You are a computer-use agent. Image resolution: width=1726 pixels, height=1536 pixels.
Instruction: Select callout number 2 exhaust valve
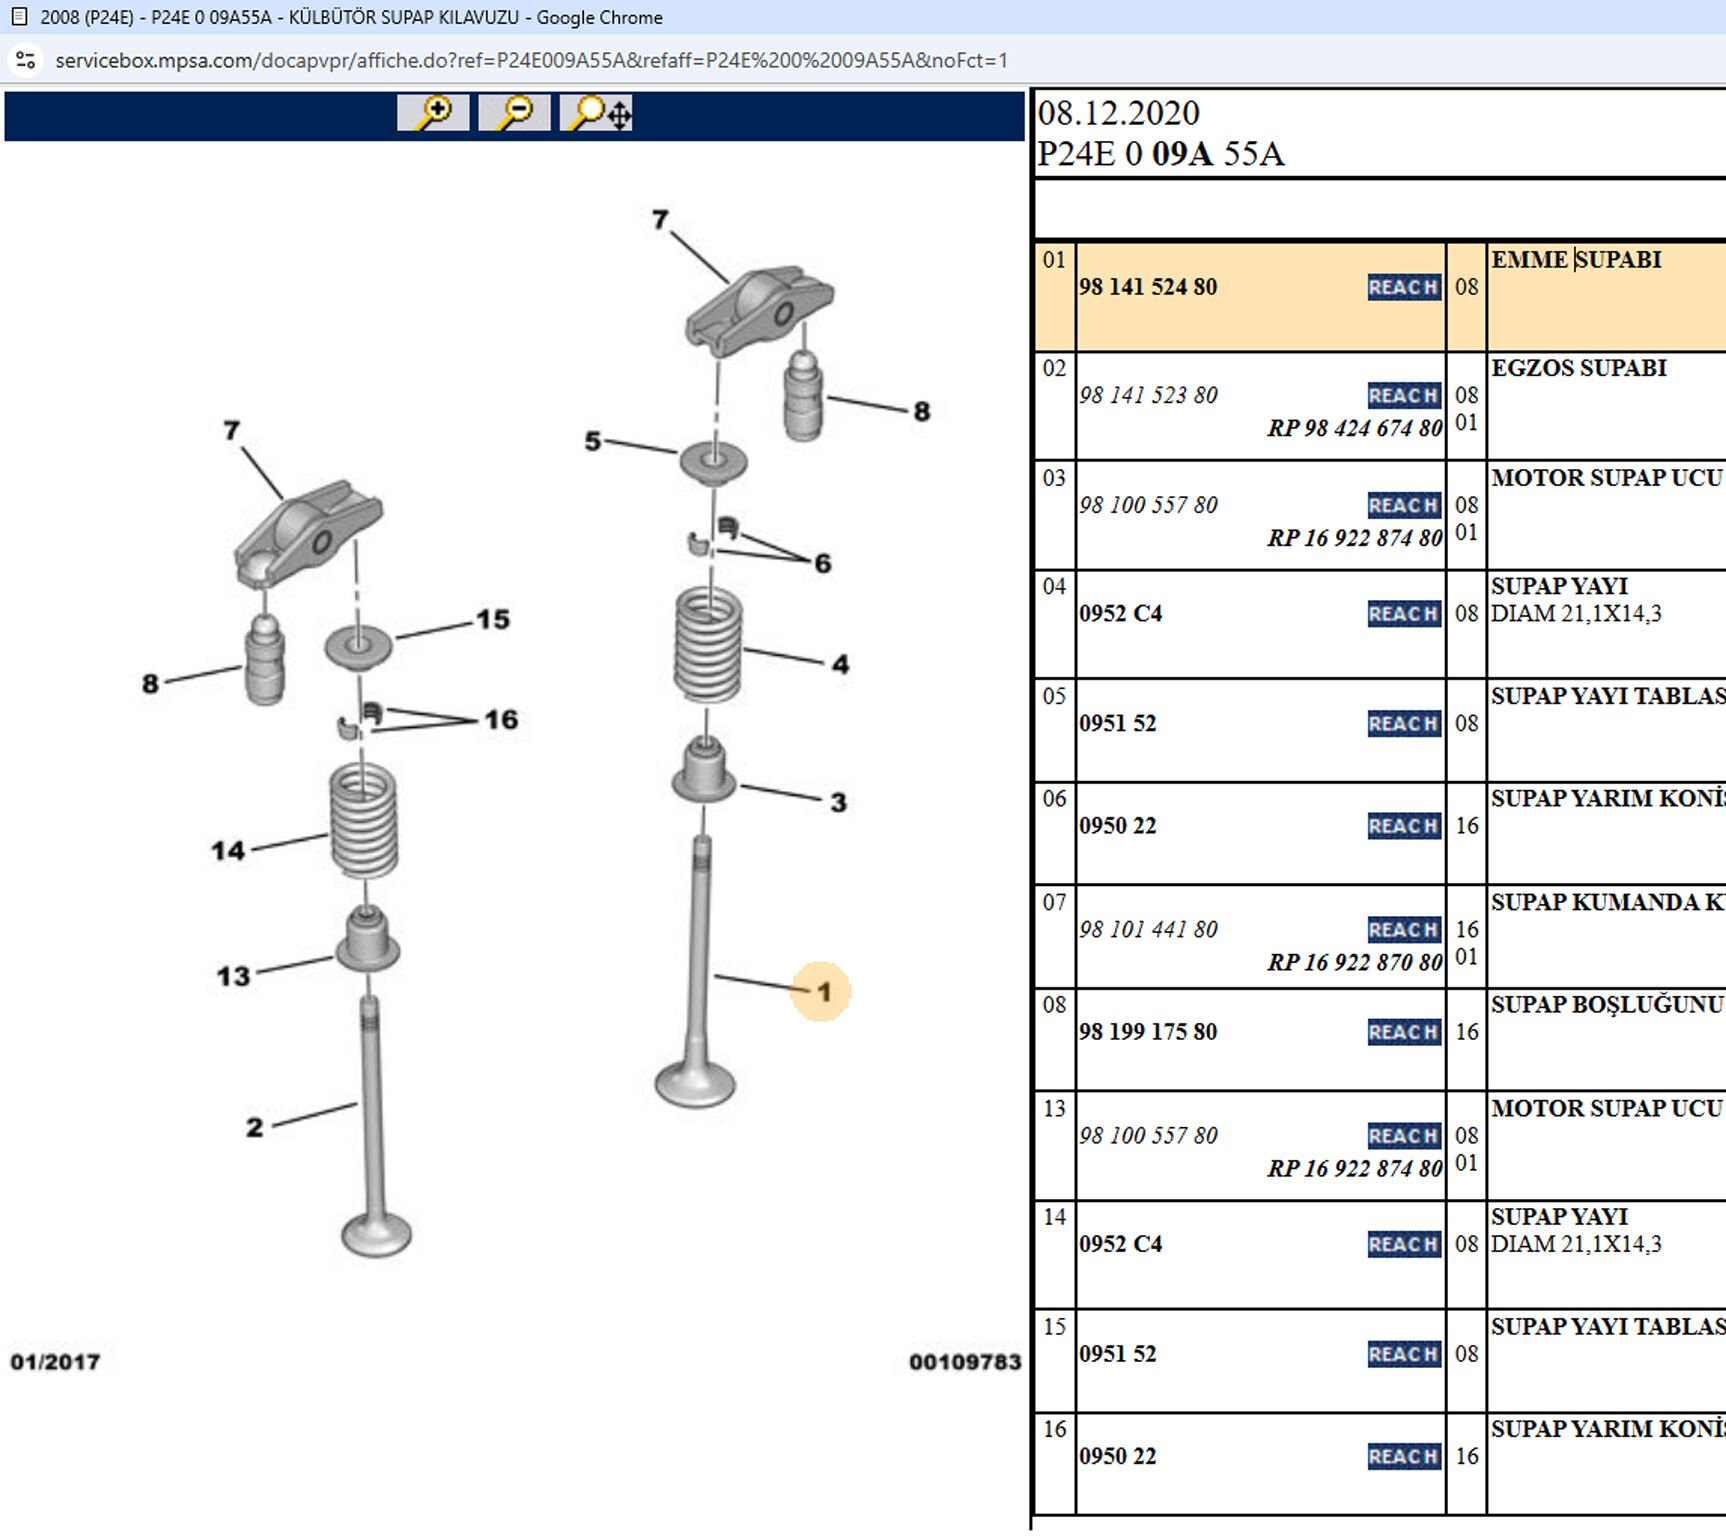pyautogui.click(x=254, y=1128)
